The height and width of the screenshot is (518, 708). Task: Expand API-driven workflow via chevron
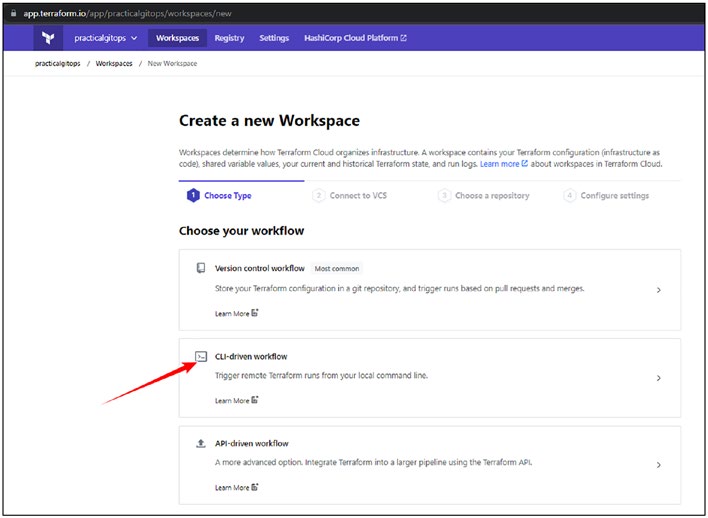(659, 465)
